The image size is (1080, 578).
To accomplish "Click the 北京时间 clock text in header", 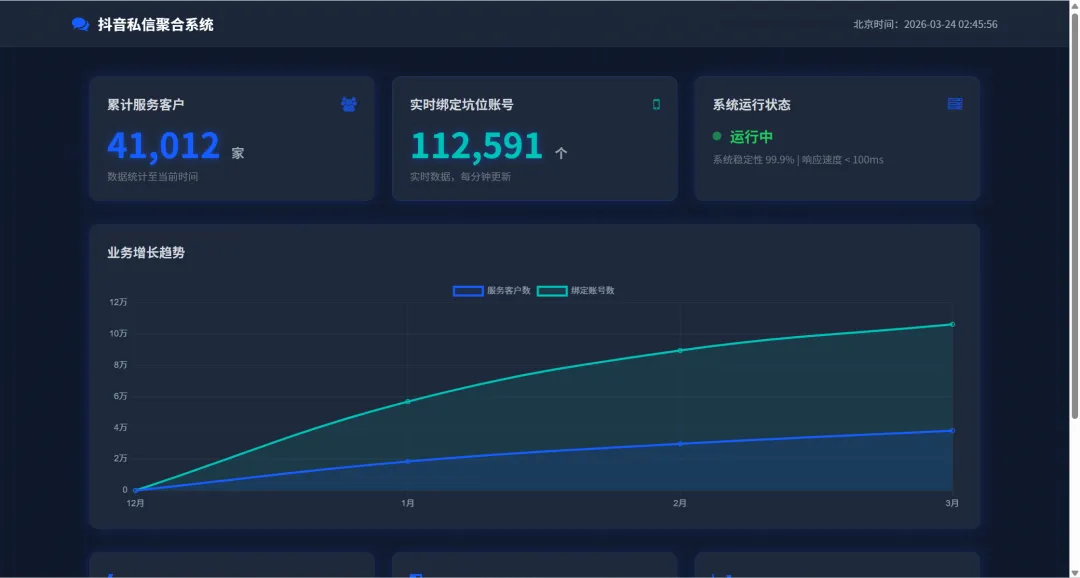I will (x=925, y=24).
